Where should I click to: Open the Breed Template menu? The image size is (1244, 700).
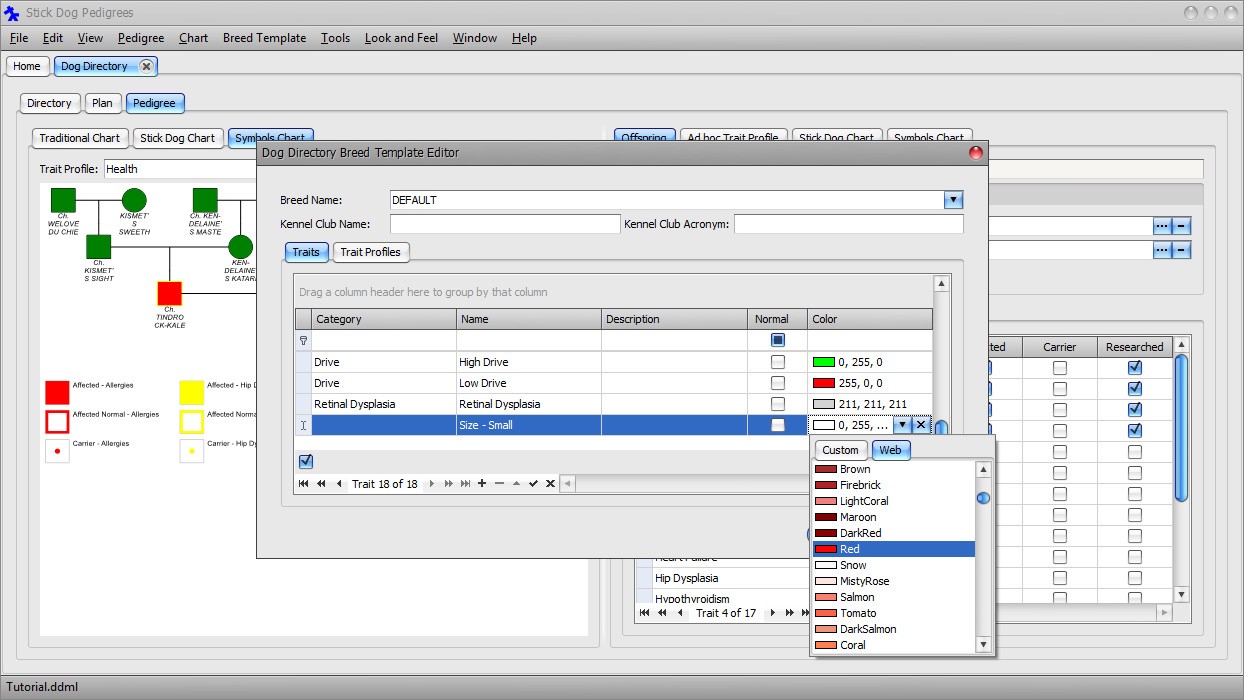264,38
